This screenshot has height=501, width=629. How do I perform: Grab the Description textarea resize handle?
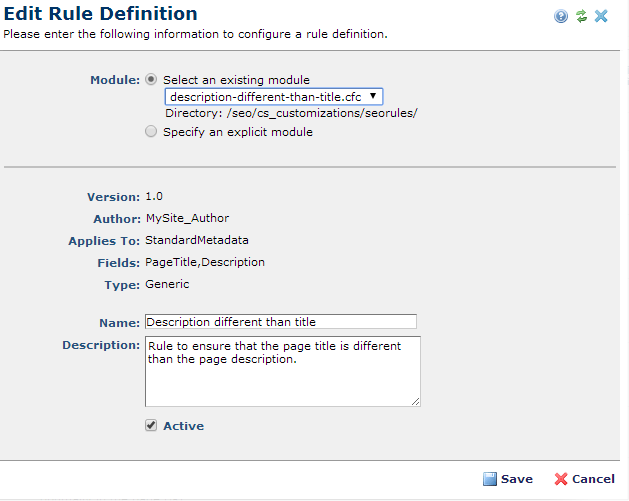(416, 402)
